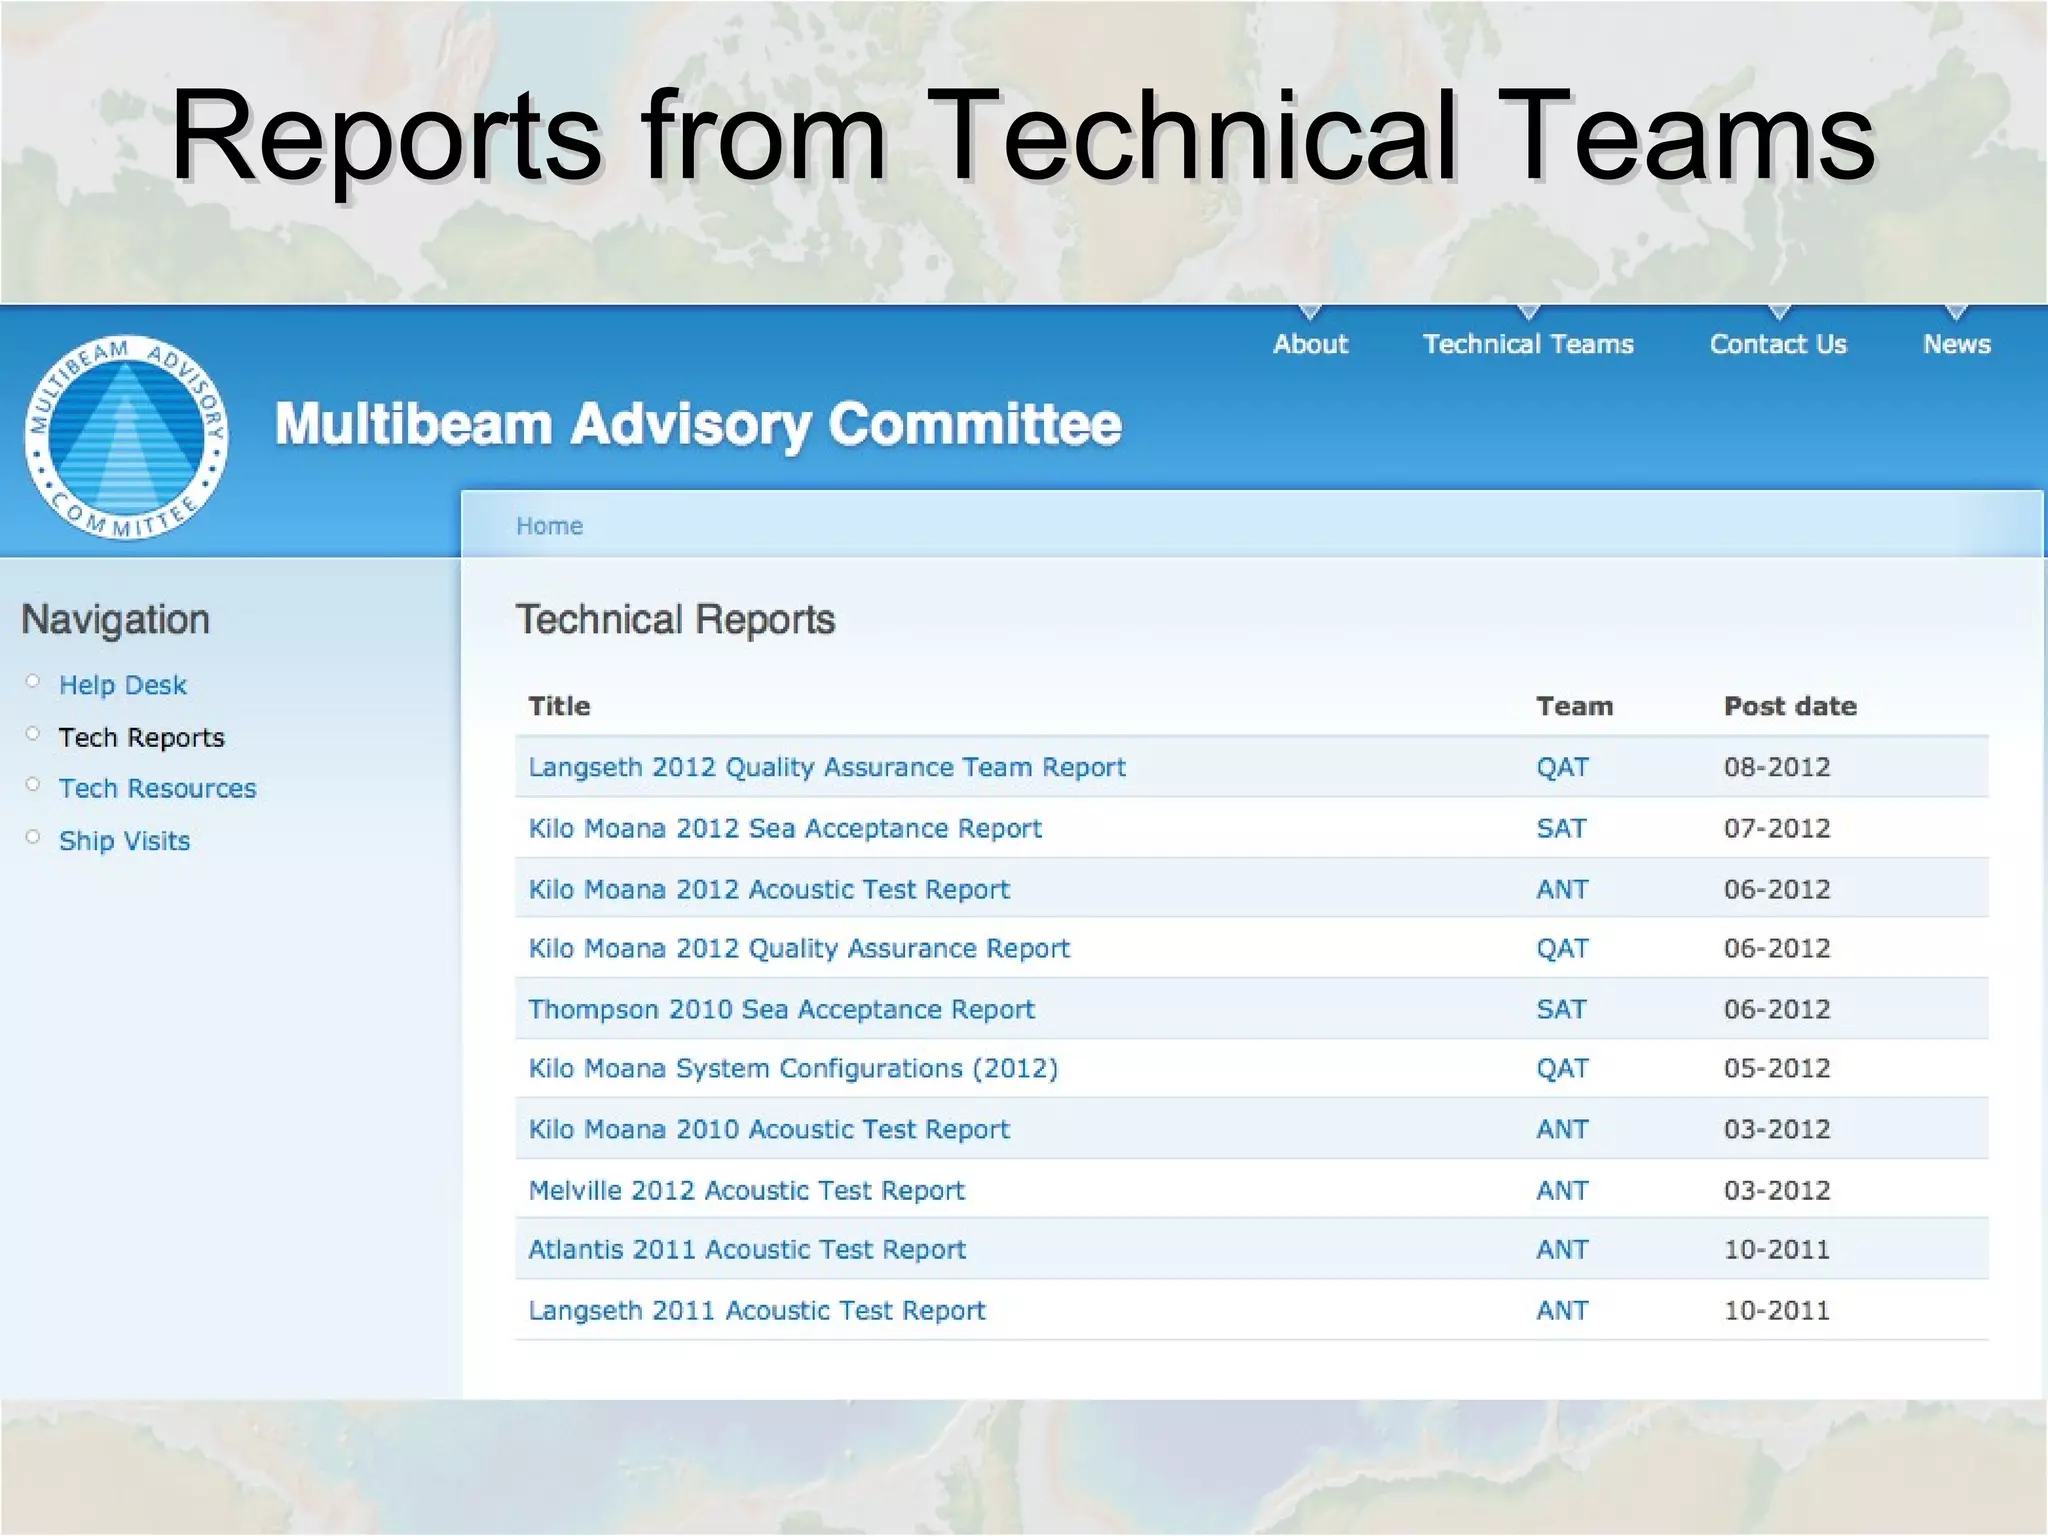
Task: Click ANT team link in Atlantis 2011 row
Action: coord(1562,1249)
